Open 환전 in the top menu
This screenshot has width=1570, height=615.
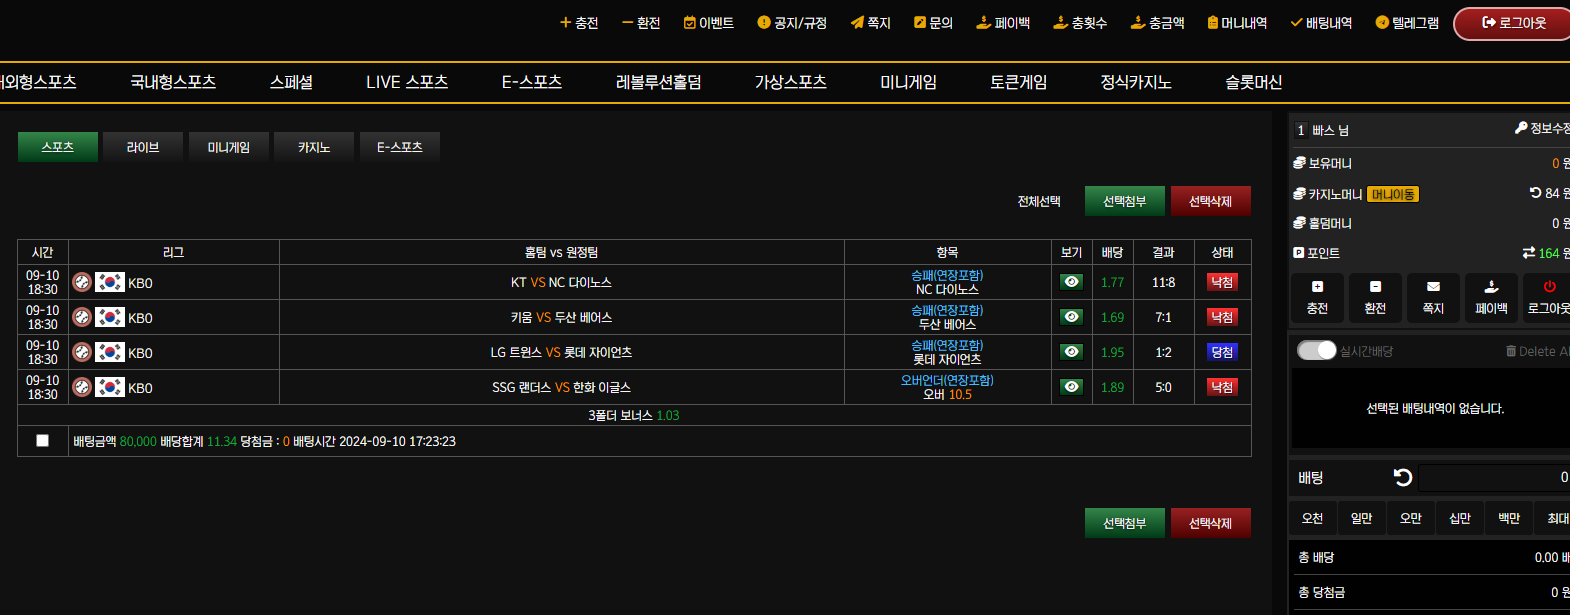point(641,23)
